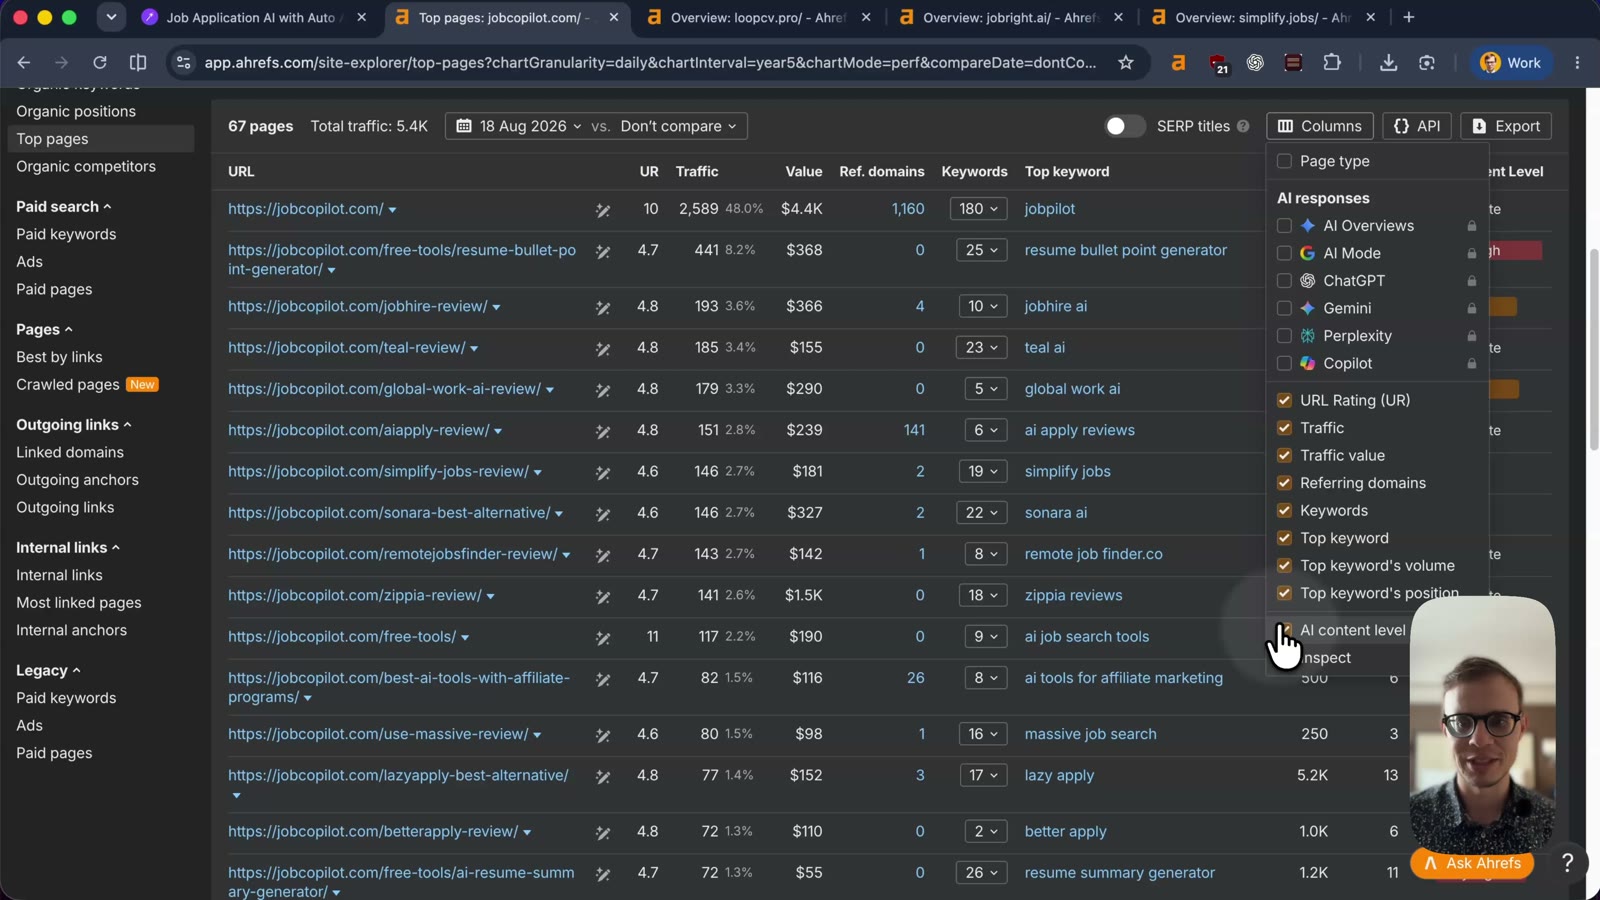The width and height of the screenshot is (1600, 900).
Task: Uncheck the Top keyword checkbox
Action: (1284, 538)
